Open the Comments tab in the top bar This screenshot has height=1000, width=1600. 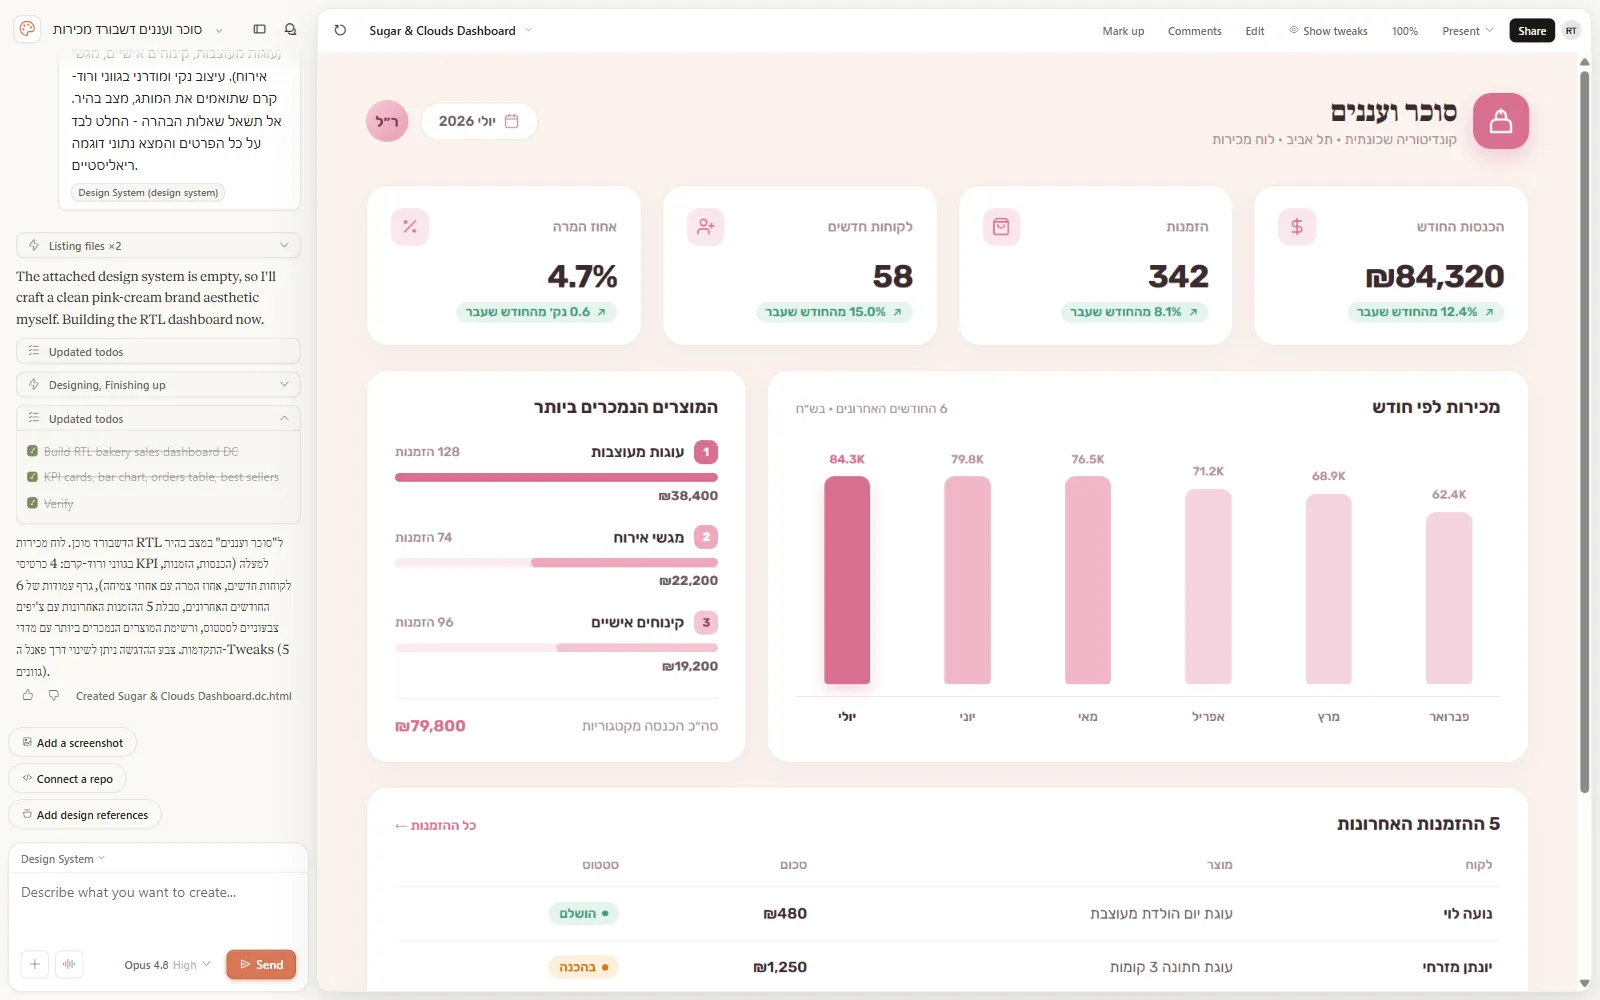(x=1194, y=31)
